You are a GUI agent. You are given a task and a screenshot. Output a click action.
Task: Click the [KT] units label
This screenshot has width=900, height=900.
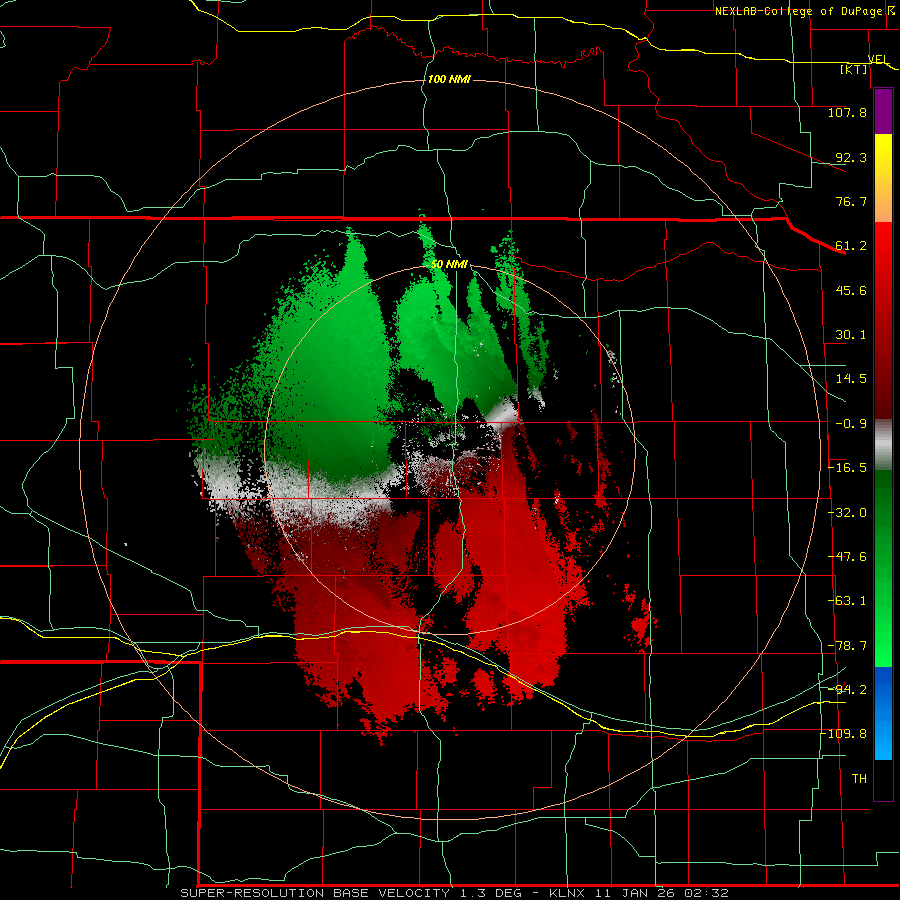pyautogui.click(x=854, y=70)
